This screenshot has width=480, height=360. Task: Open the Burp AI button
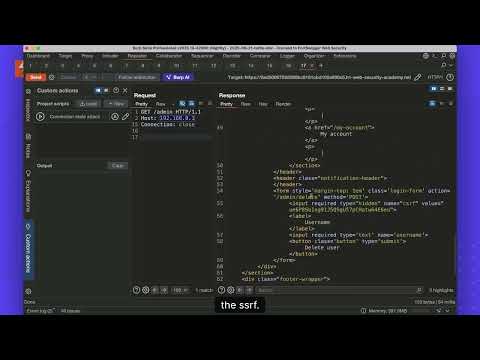(x=178, y=77)
